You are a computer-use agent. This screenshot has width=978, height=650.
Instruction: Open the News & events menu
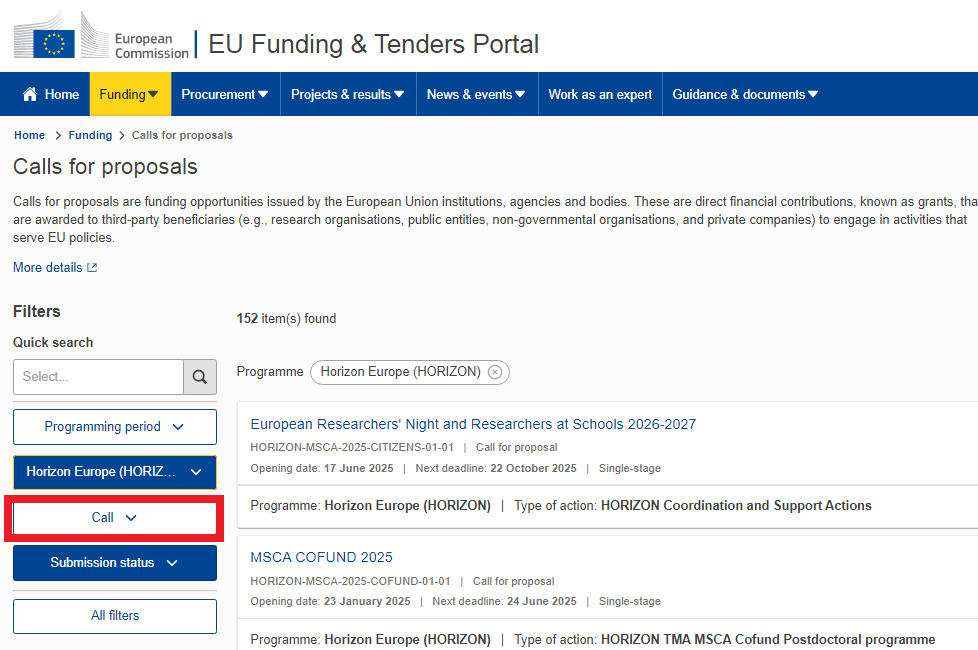click(476, 94)
